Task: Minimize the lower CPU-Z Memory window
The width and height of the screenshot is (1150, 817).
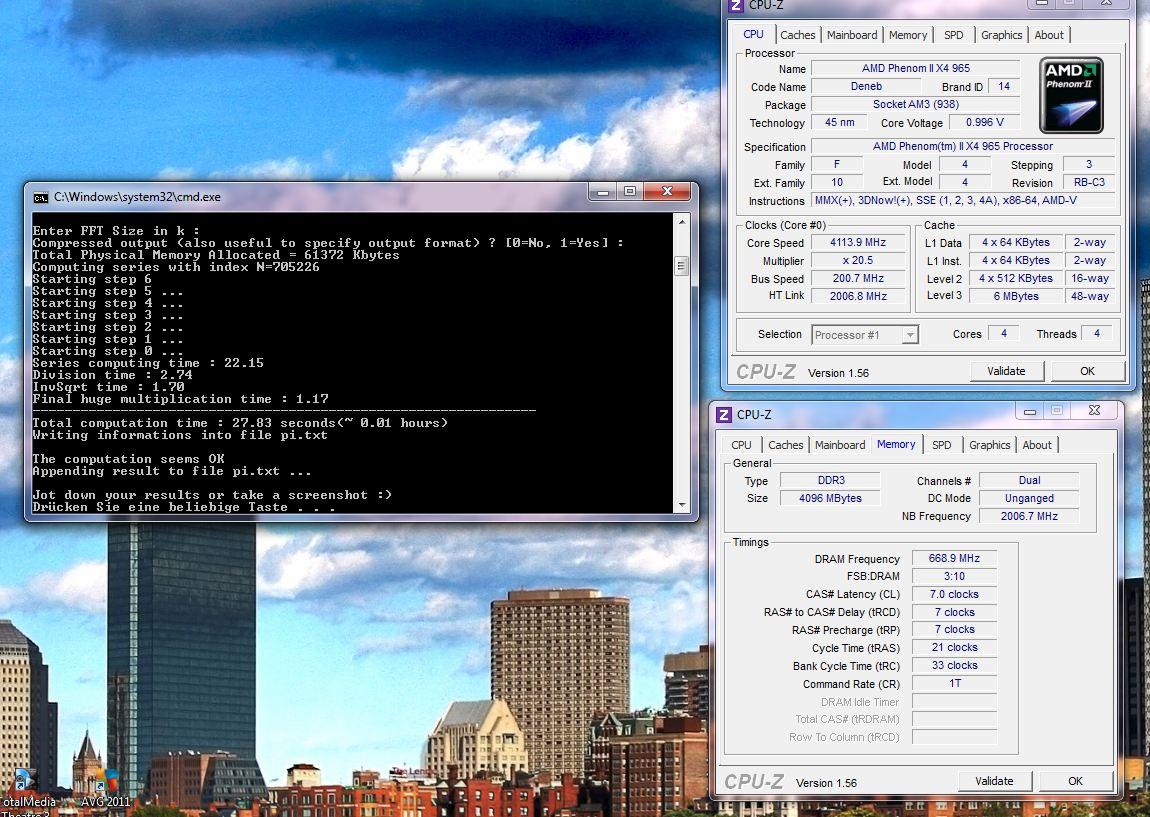Action: click(x=1030, y=411)
